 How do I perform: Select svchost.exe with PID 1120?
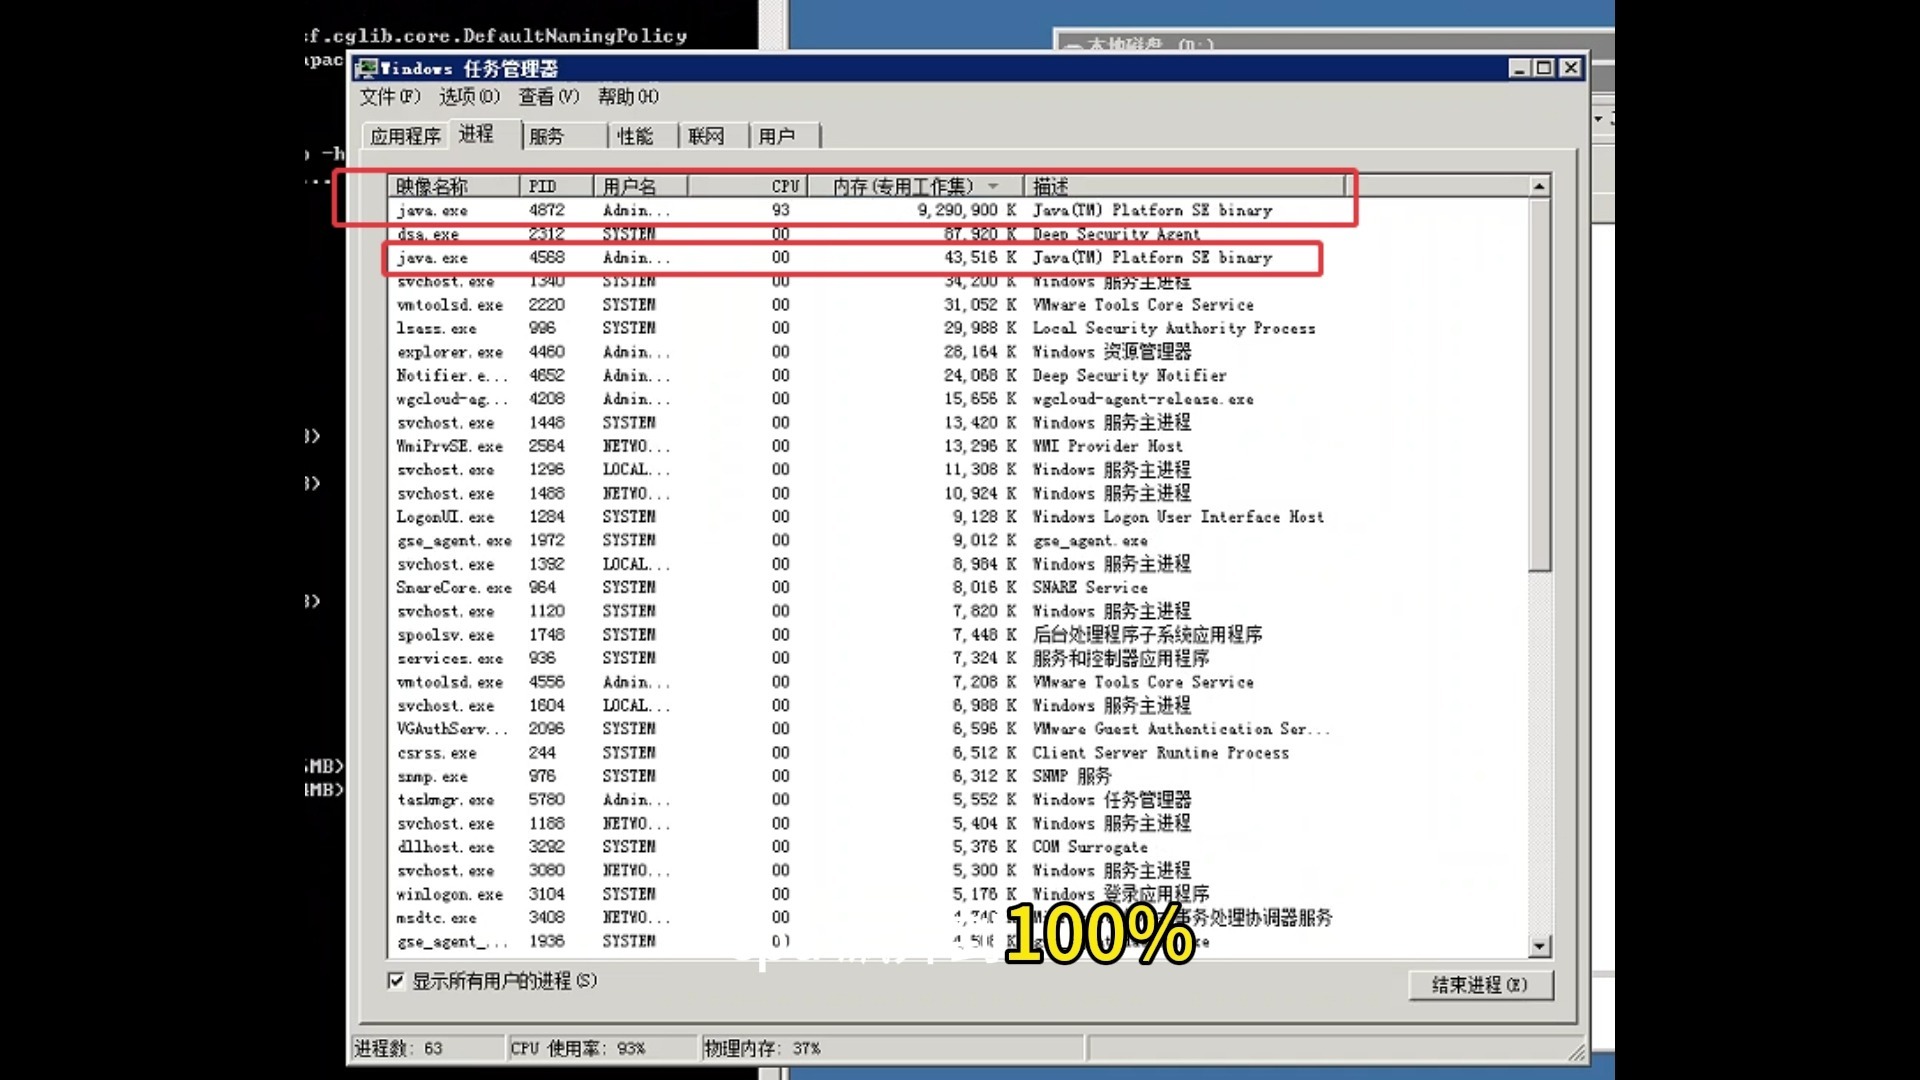tap(868, 611)
